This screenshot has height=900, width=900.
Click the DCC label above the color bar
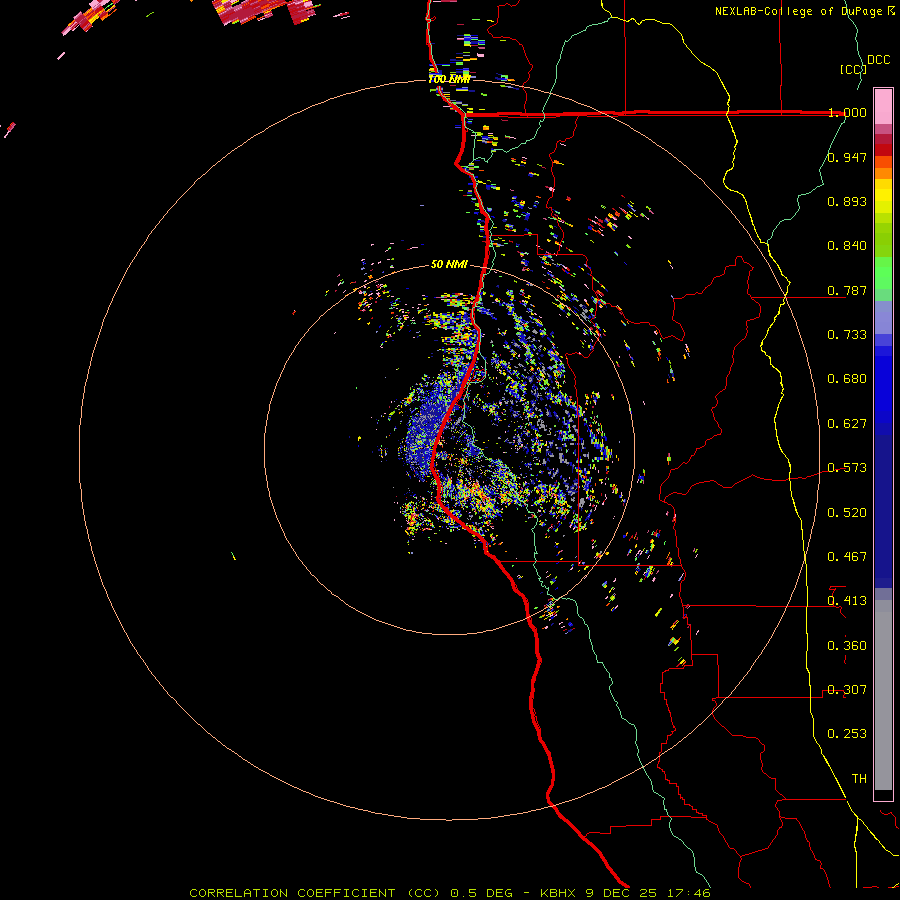[x=878, y=60]
